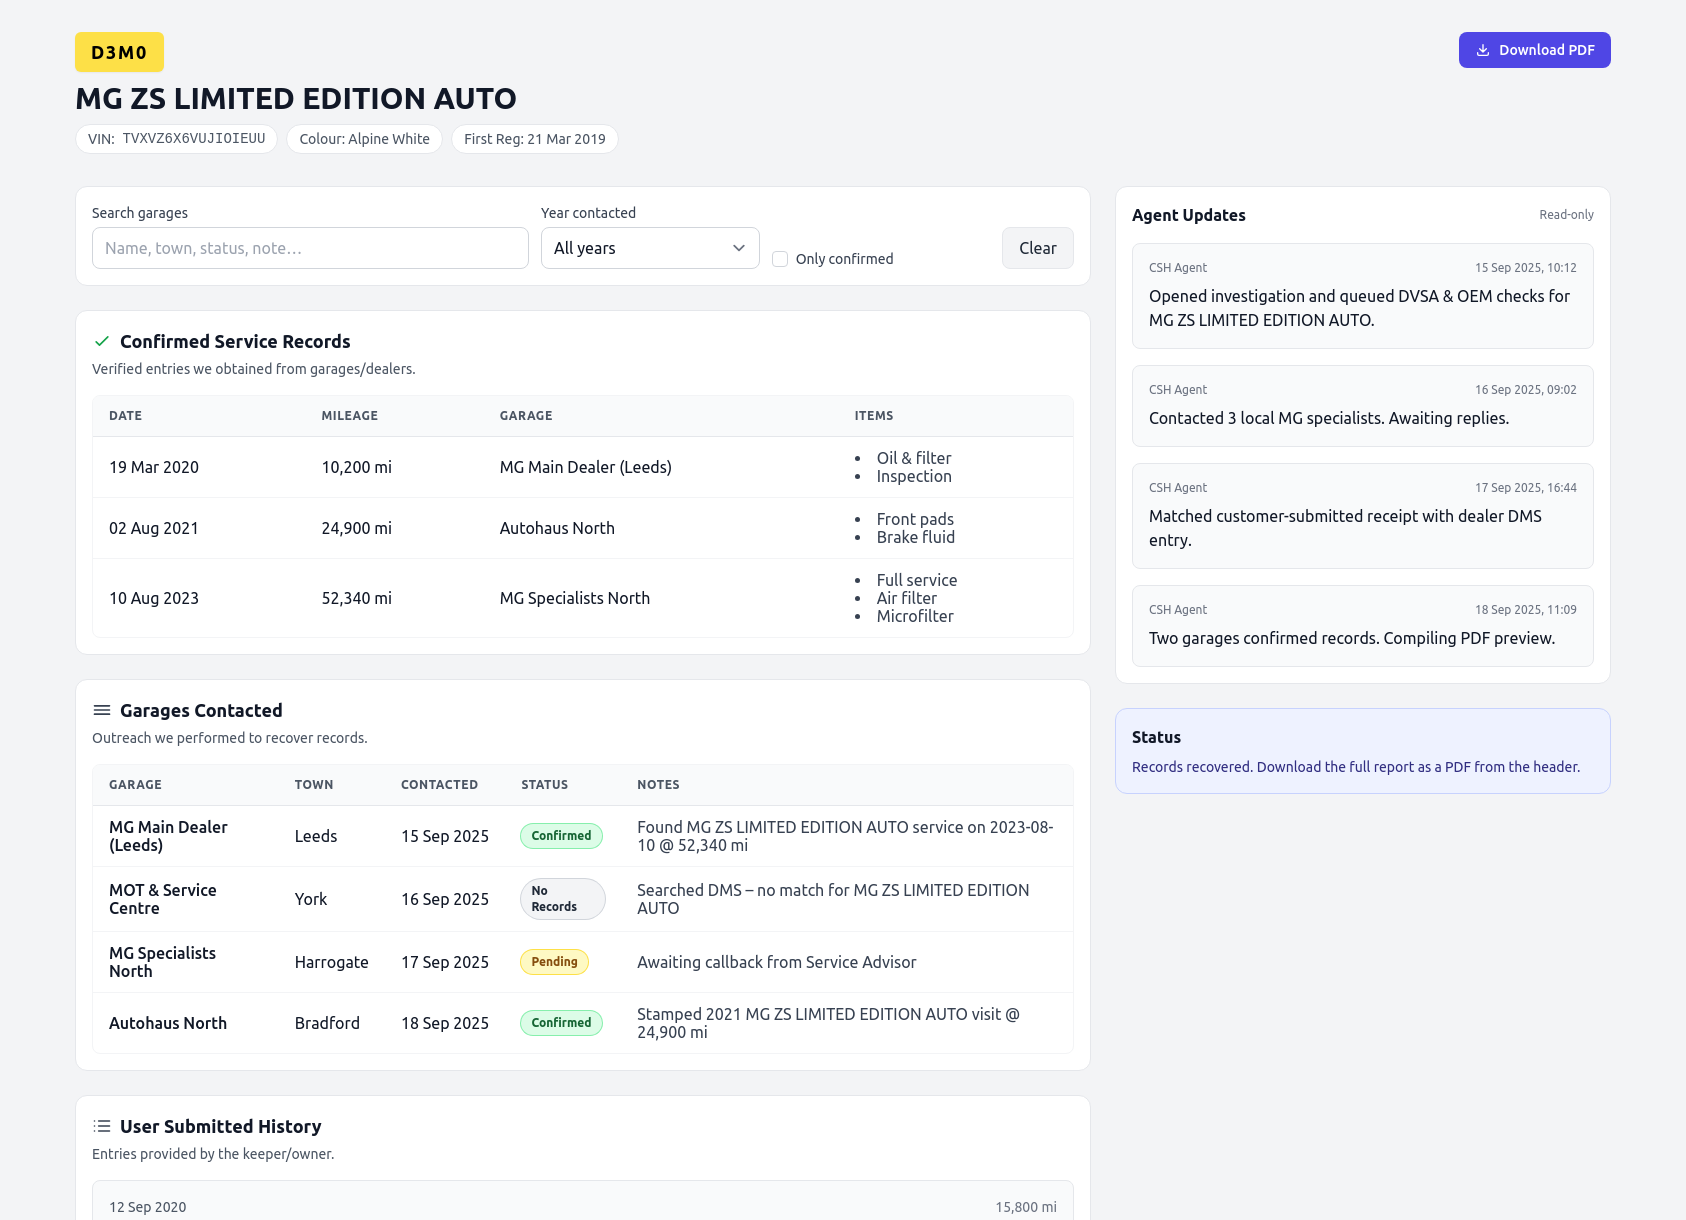Click the chevron arrow in All years selector
Image resolution: width=1686 pixels, height=1220 pixels.
739,248
